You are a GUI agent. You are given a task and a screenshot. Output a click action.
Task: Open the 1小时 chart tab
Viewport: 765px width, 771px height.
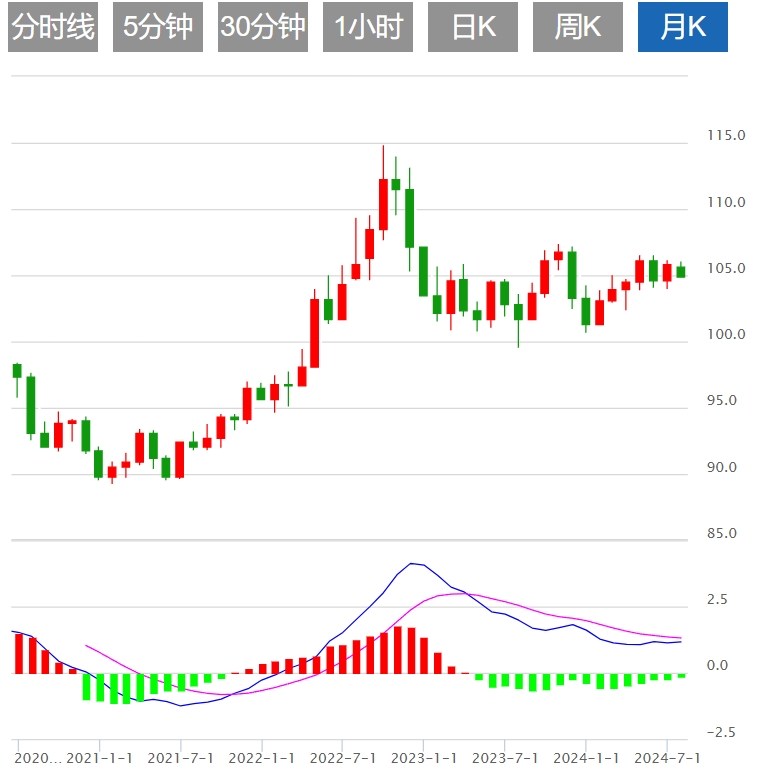pyautogui.click(x=368, y=27)
